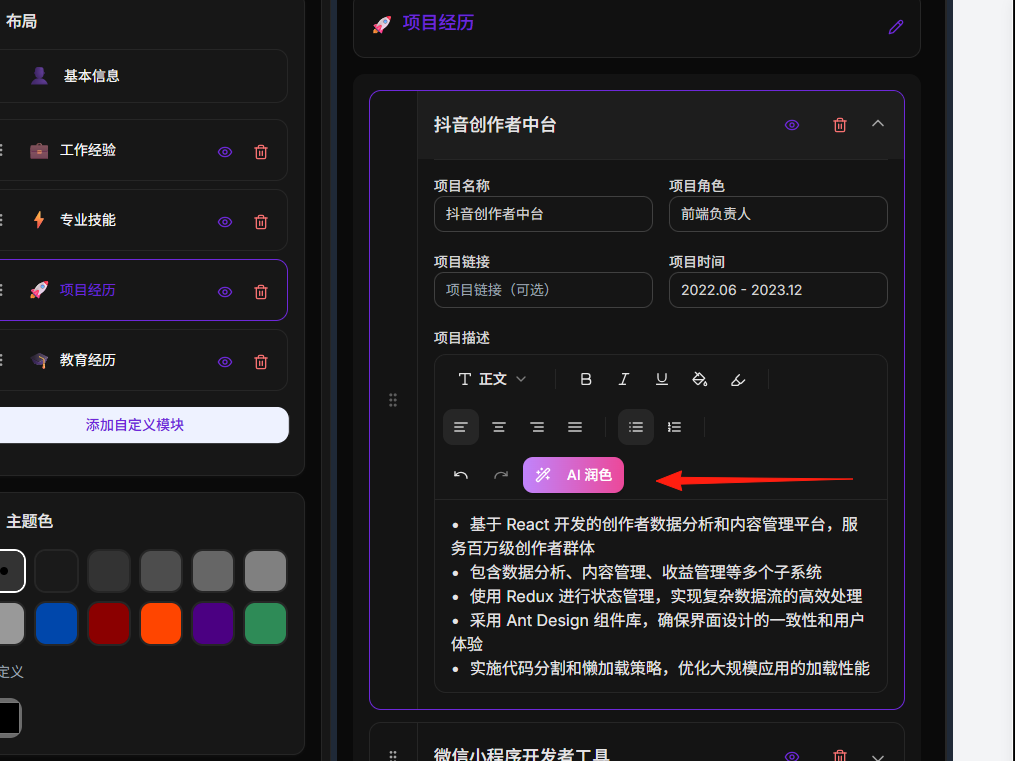Toggle bold formatting in description editor
Viewport: 1015px width, 761px height.
[x=585, y=379]
